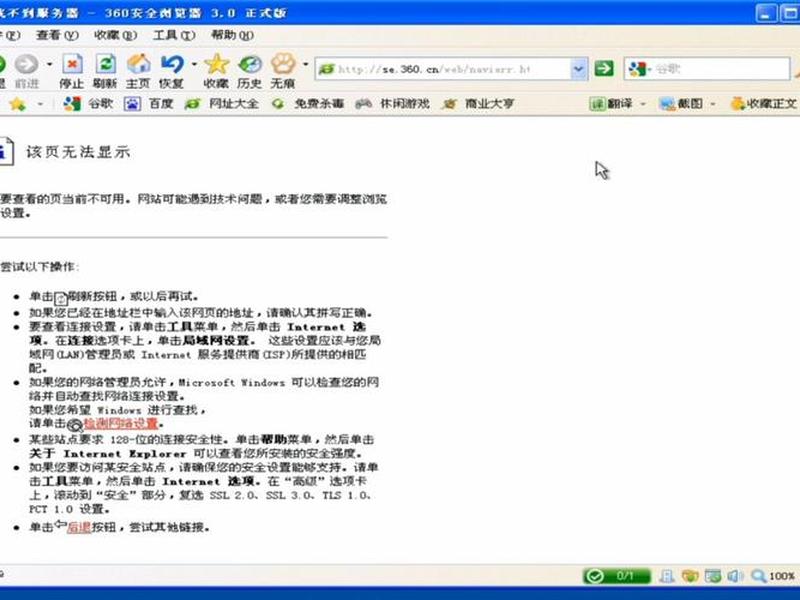800x600 pixels.
Task: Click the status bar shield icon
Action: 690,576
